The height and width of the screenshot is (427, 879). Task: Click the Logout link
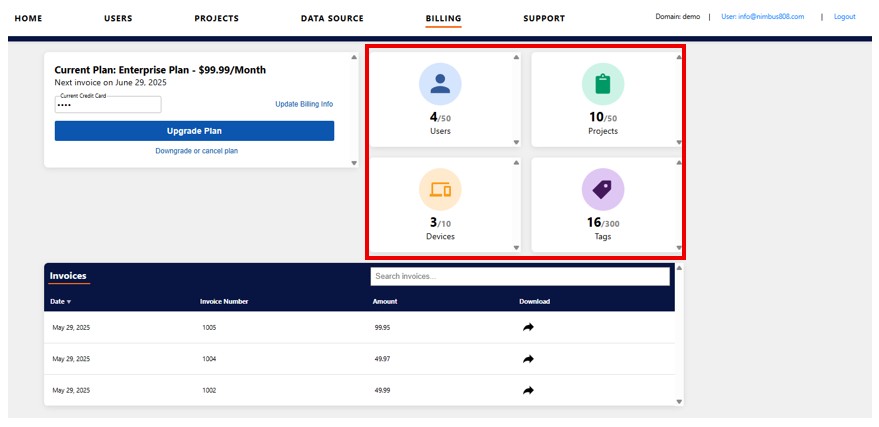(x=844, y=17)
